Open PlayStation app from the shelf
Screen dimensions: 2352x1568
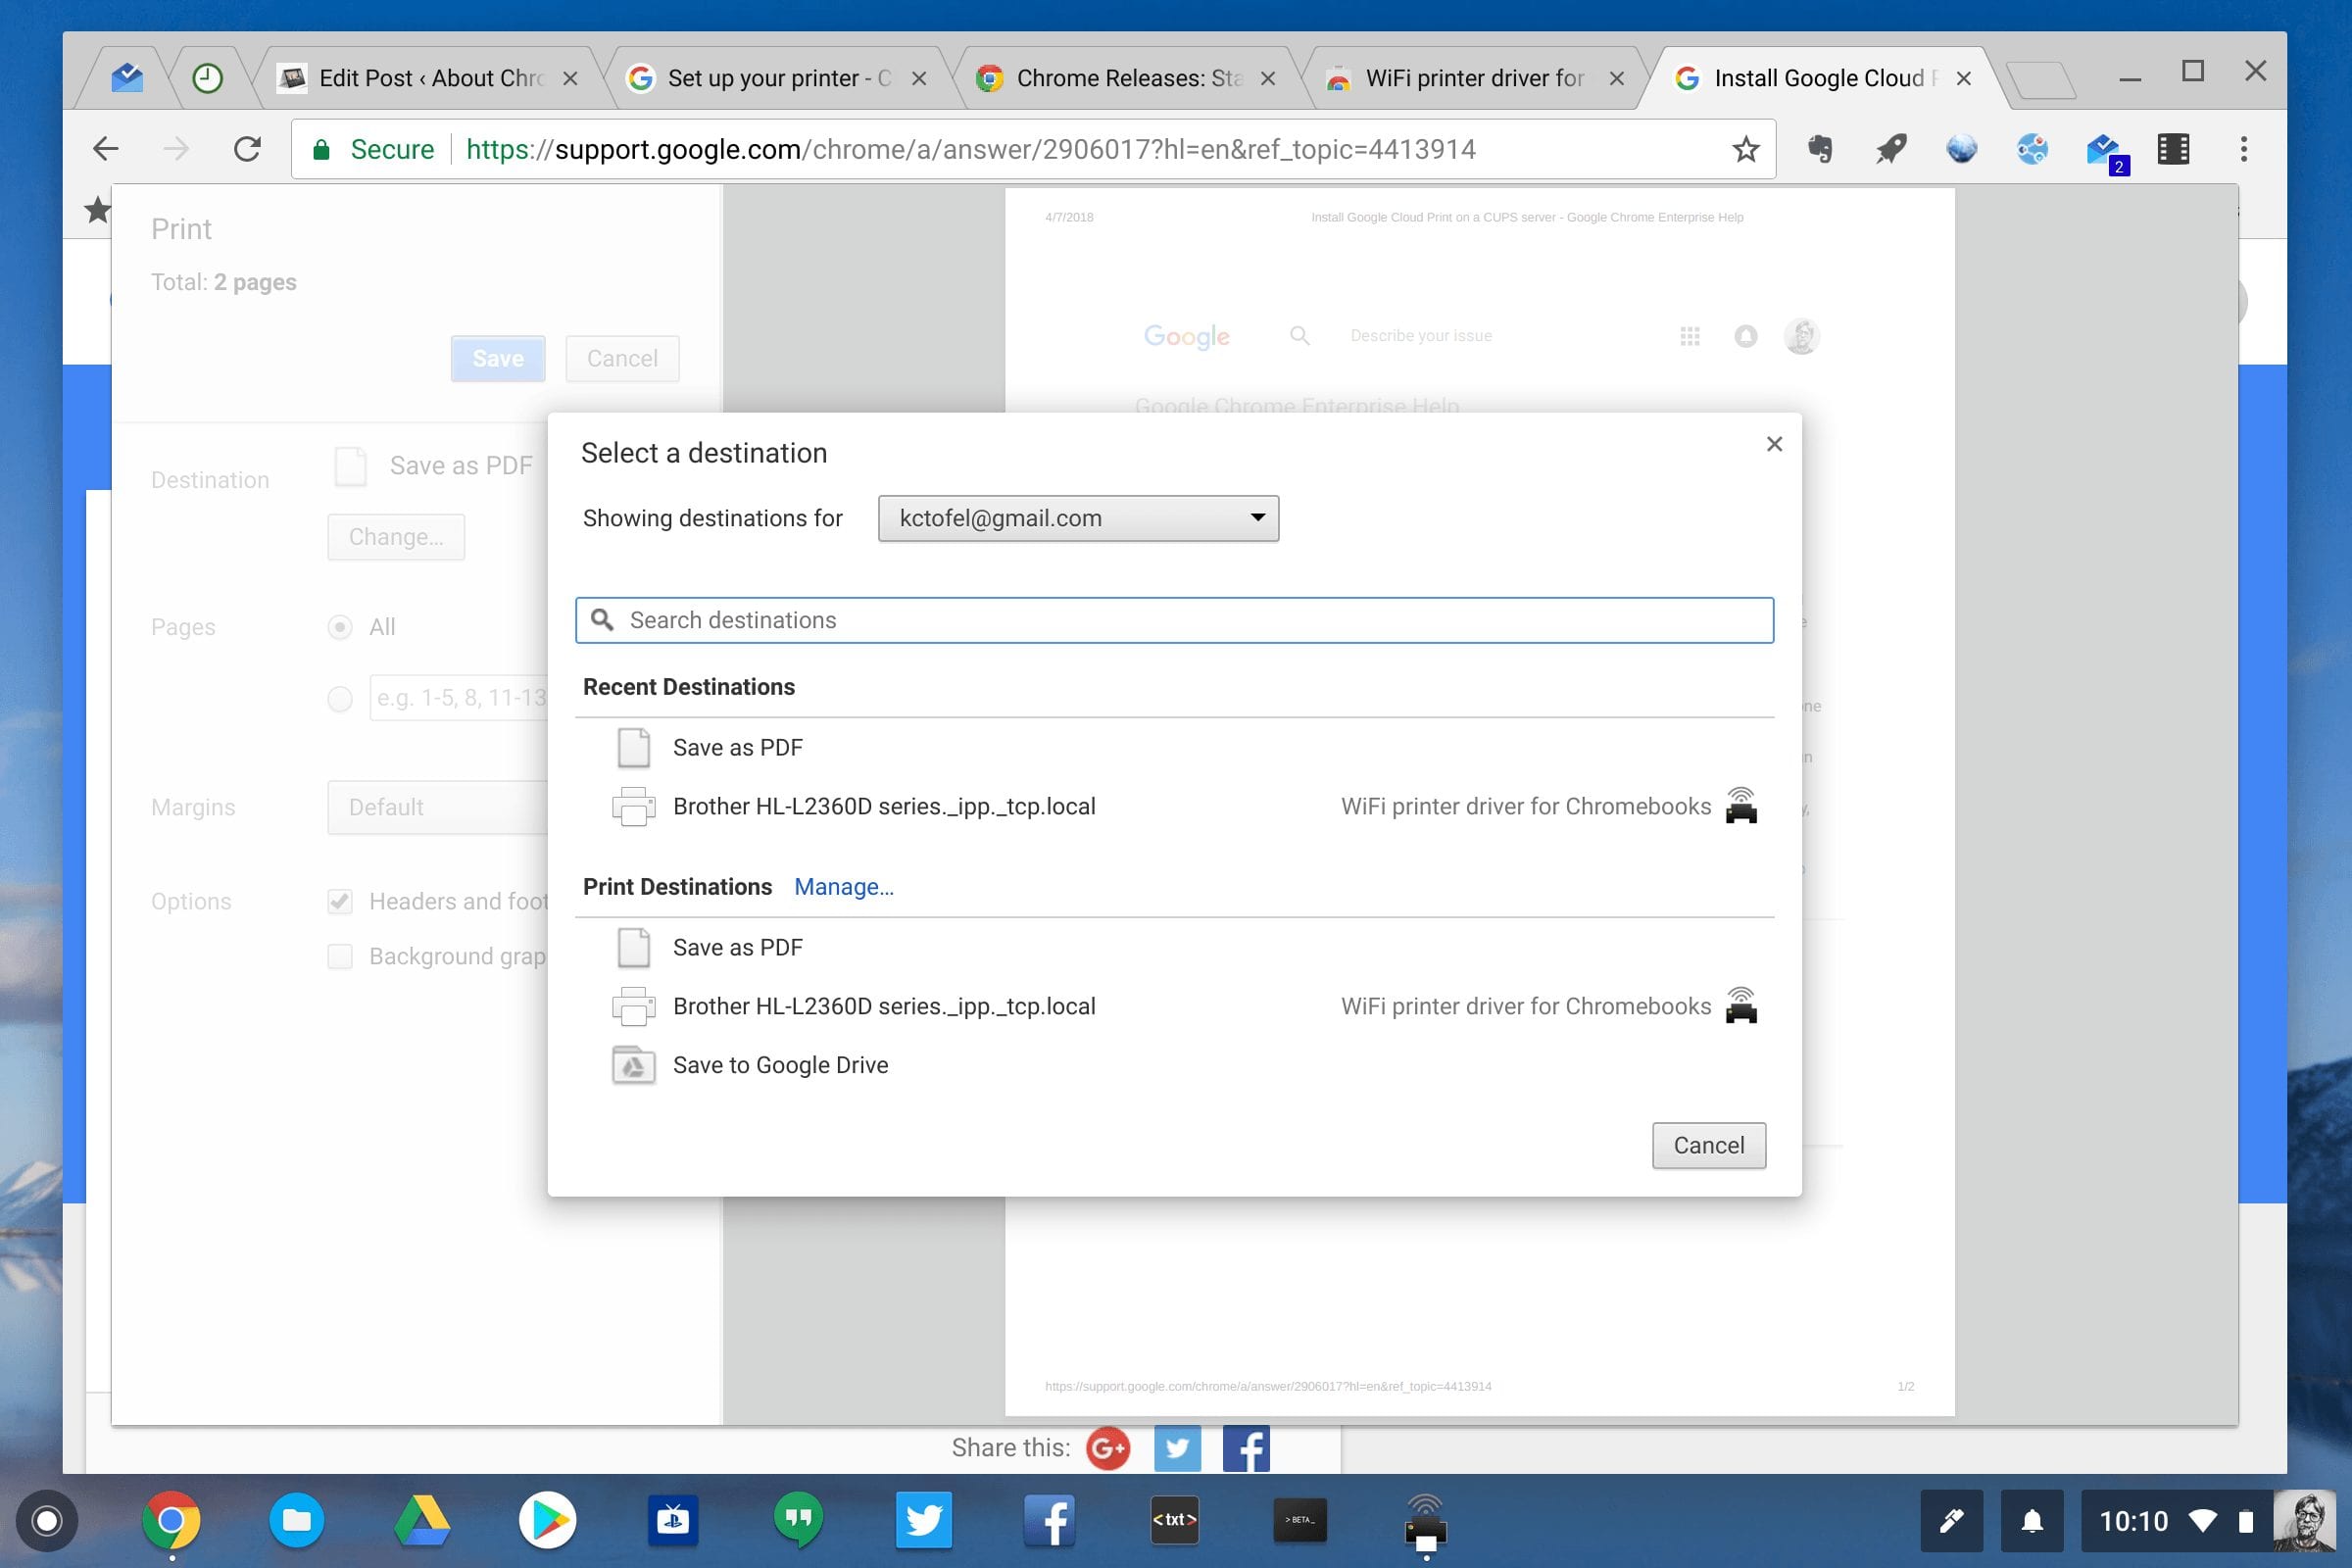673,1521
